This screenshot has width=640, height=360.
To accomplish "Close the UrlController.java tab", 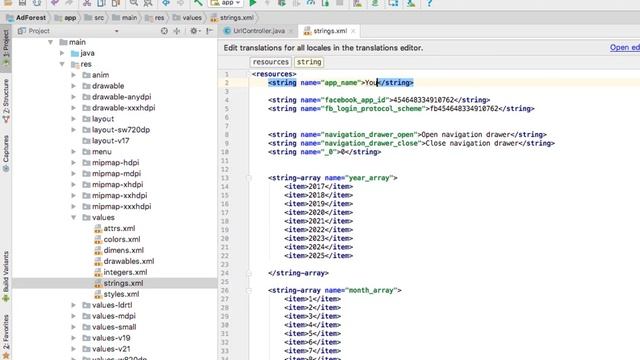I will 291,31.
